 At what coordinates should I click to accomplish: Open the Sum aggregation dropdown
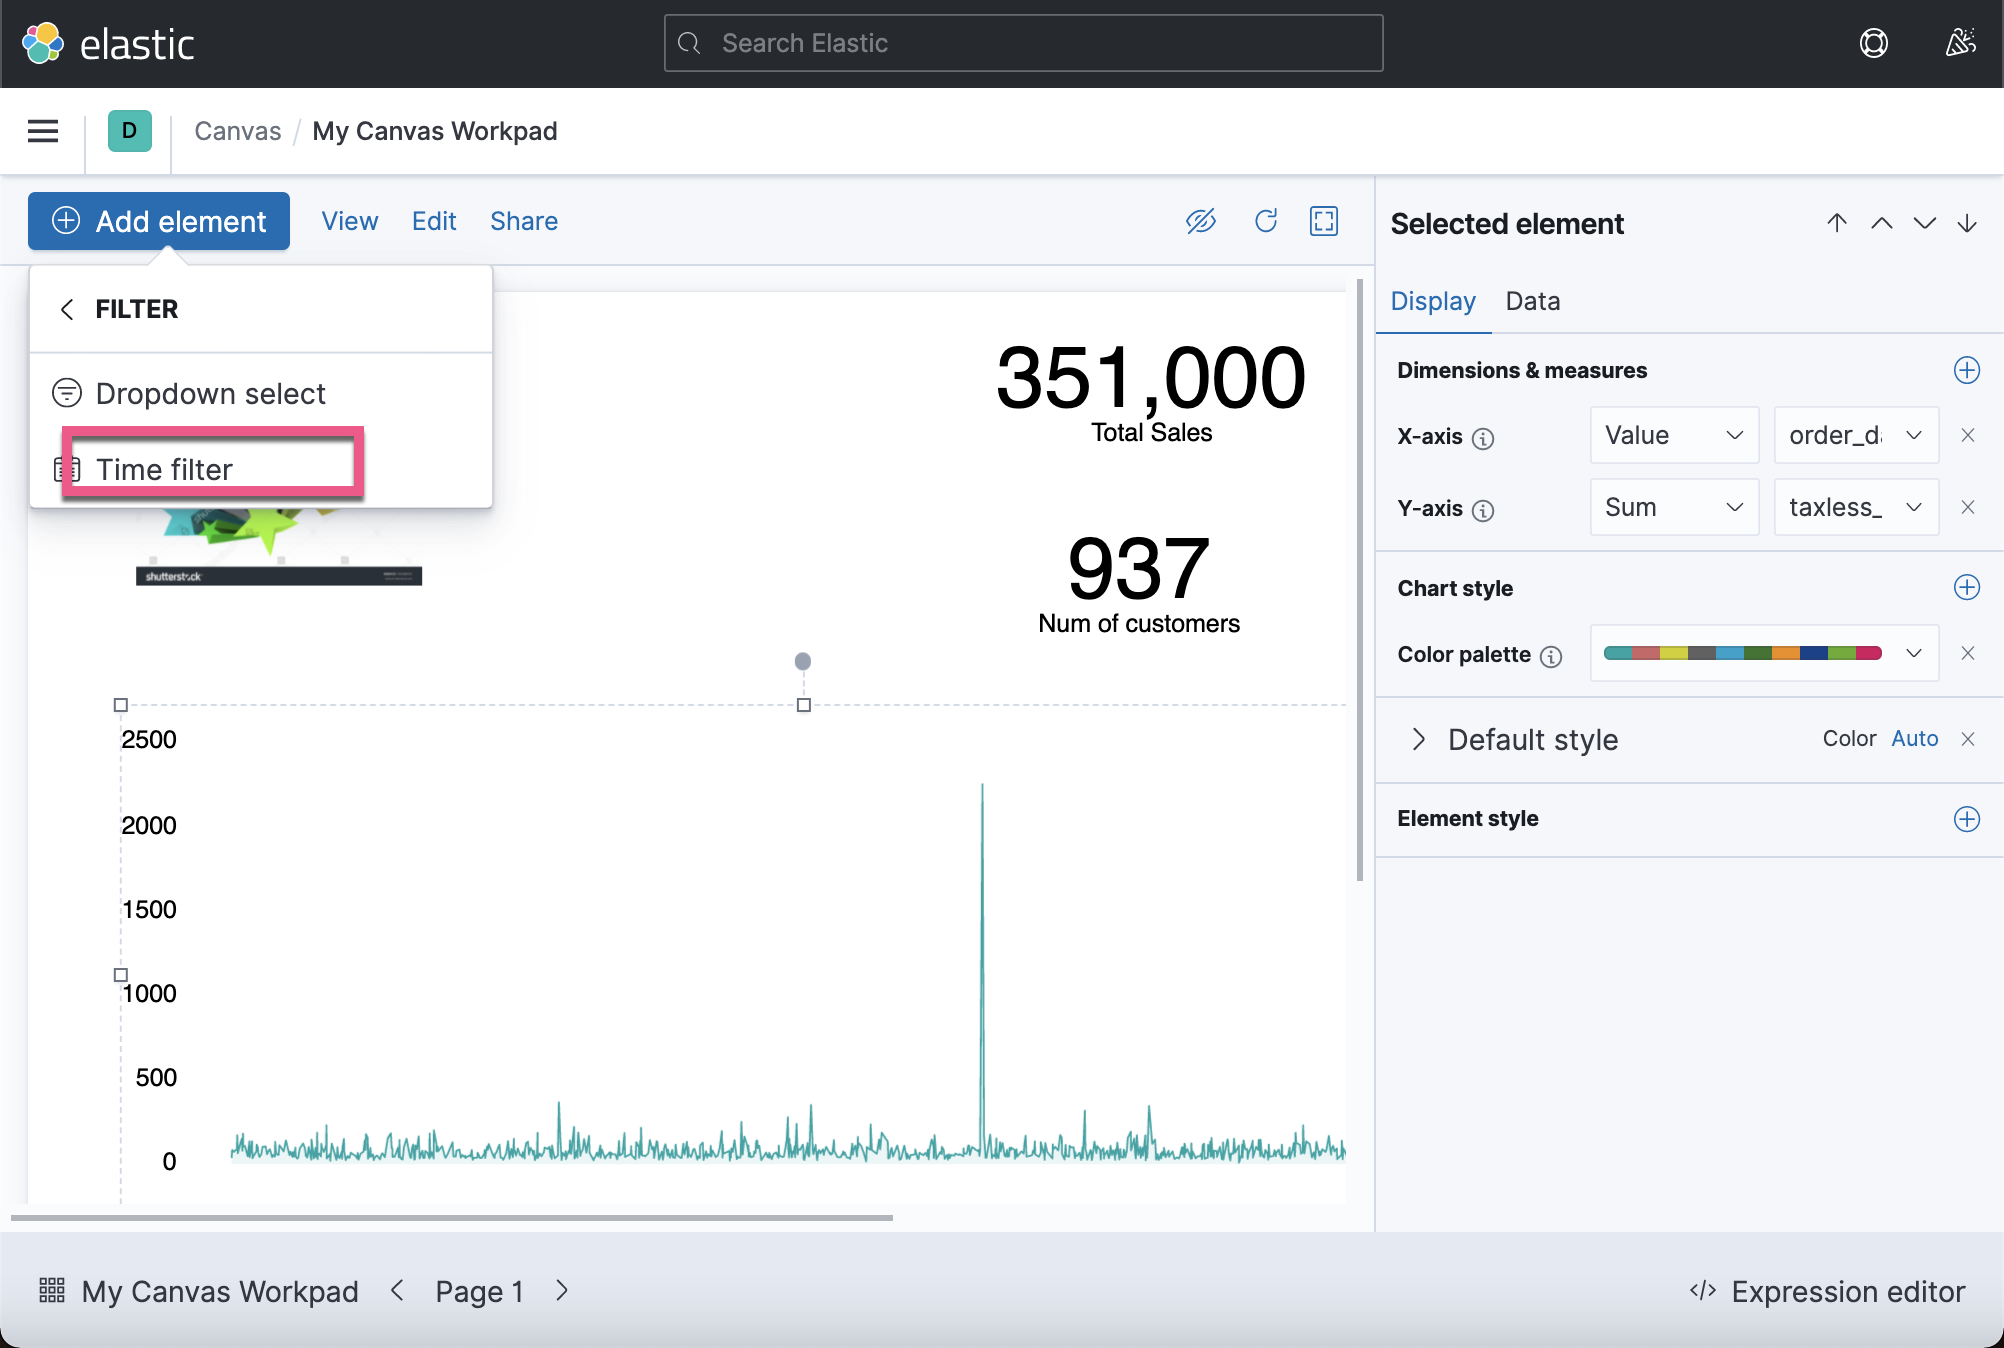pyautogui.click(x=1673, y=507)
